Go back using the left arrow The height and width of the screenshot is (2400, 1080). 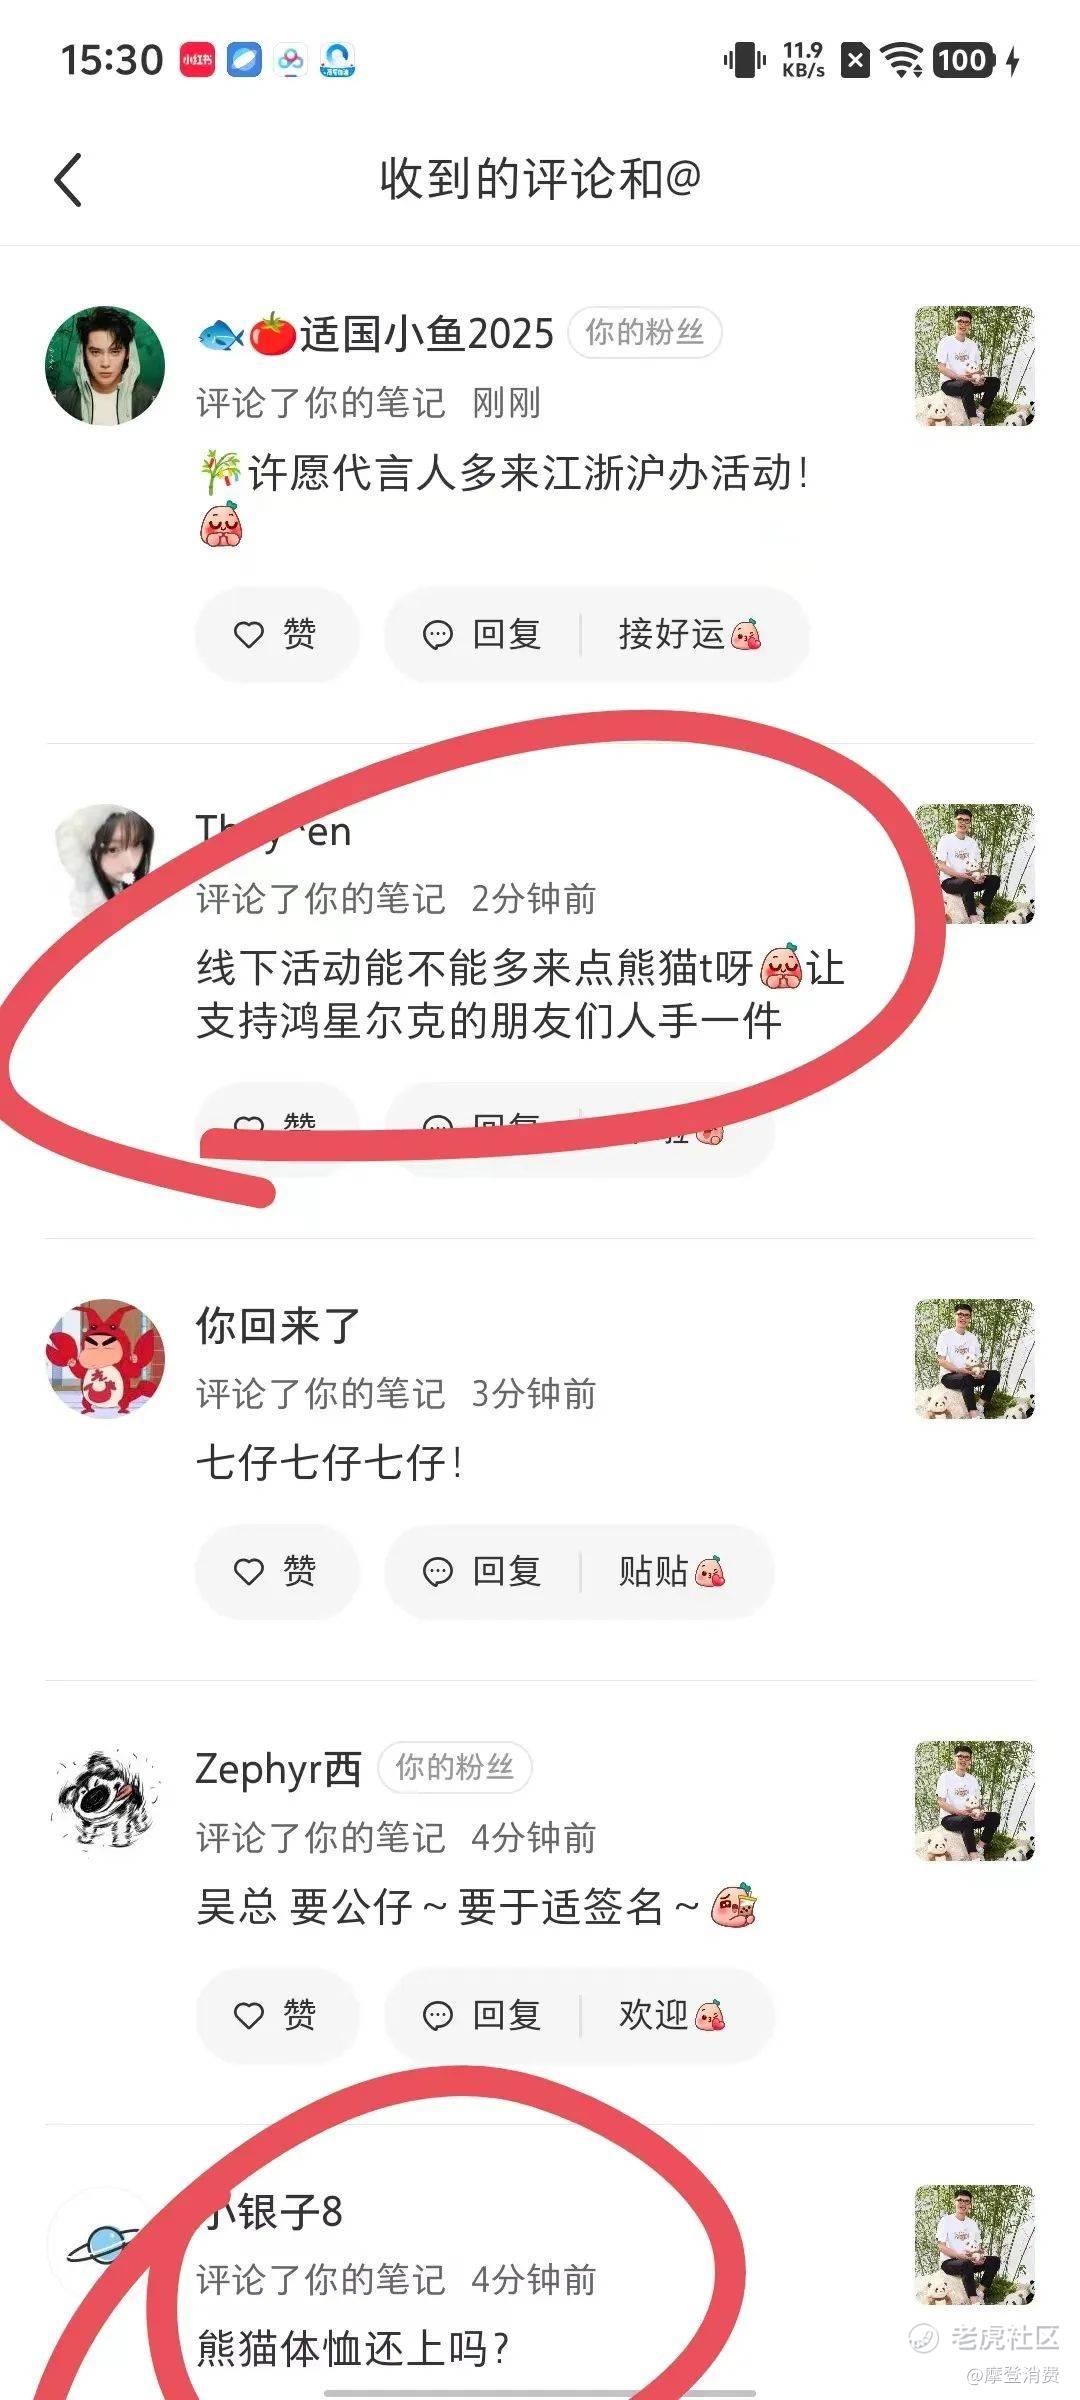tap(68, 180)
